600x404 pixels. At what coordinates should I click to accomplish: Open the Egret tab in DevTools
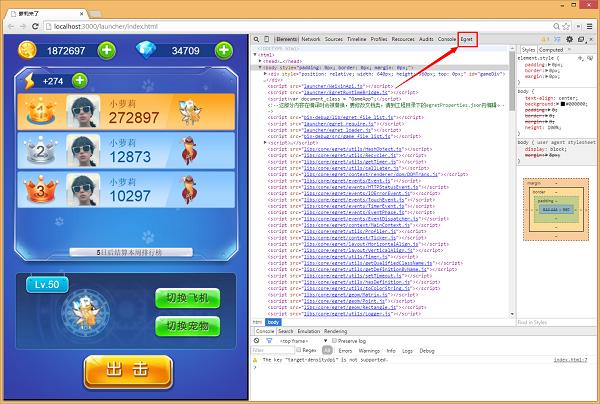click(x=467, y=39)
